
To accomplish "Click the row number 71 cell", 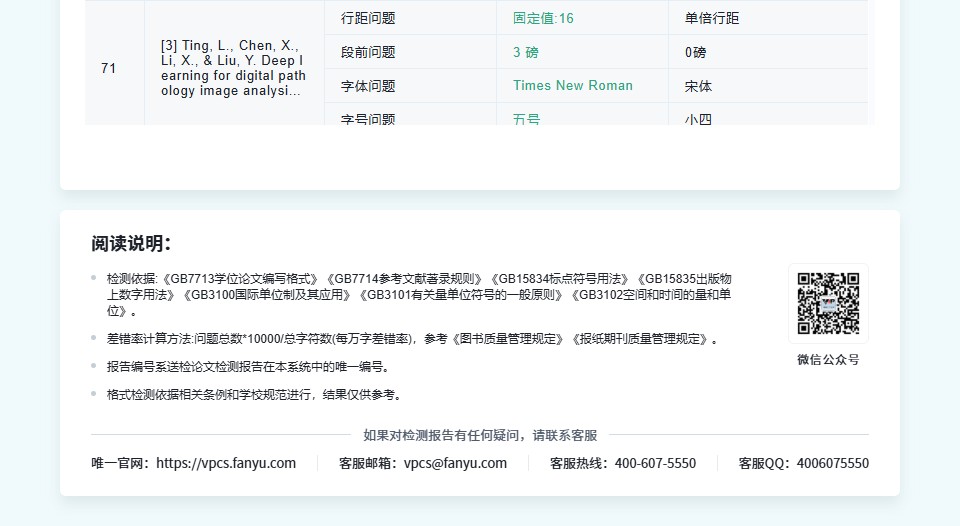I will [109, 68].
